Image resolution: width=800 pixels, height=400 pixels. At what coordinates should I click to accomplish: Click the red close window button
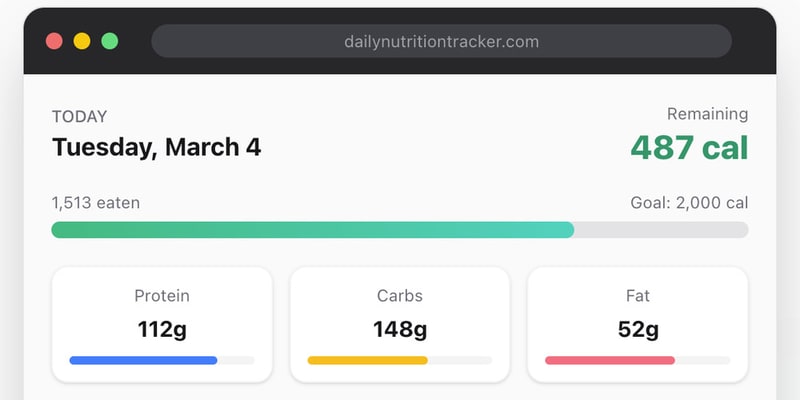54,41
